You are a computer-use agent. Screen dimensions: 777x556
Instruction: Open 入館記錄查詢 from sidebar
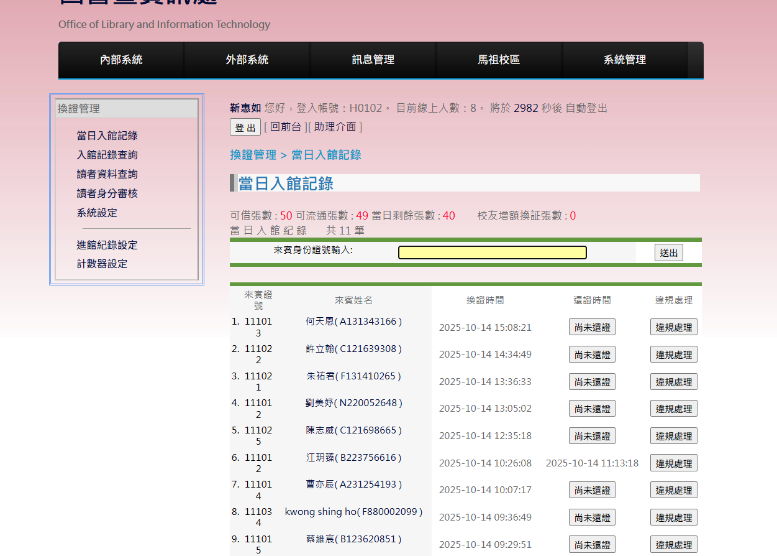click(107, 155)
